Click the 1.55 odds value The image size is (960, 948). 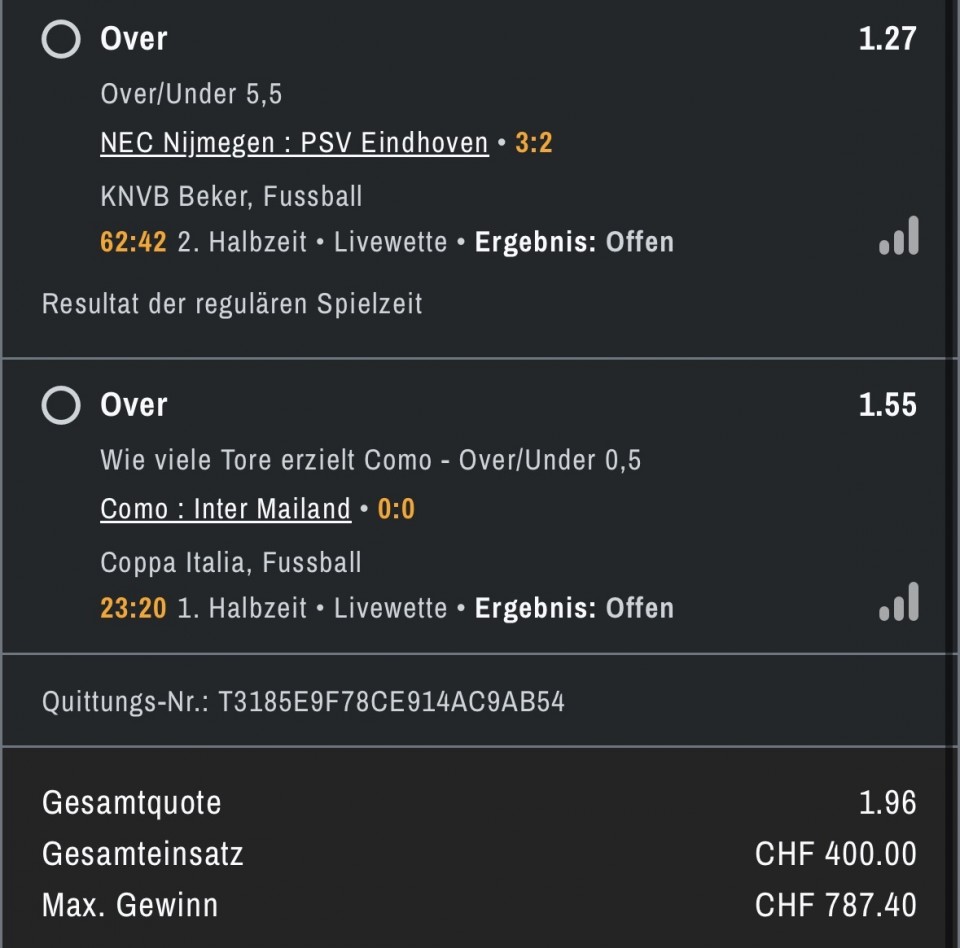(887, 405)
